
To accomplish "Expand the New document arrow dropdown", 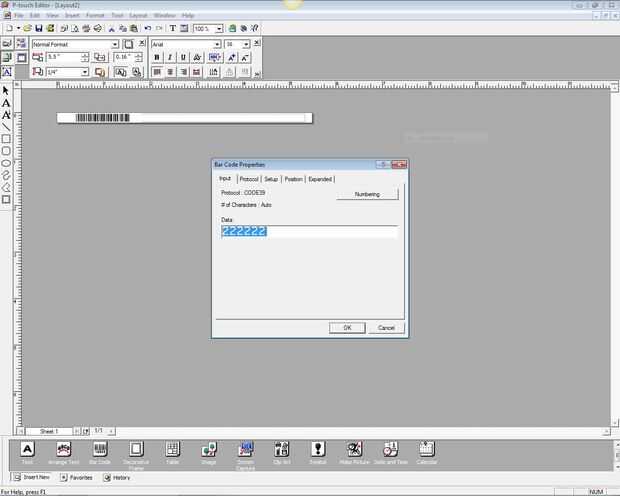I will [x=18, y=28].
